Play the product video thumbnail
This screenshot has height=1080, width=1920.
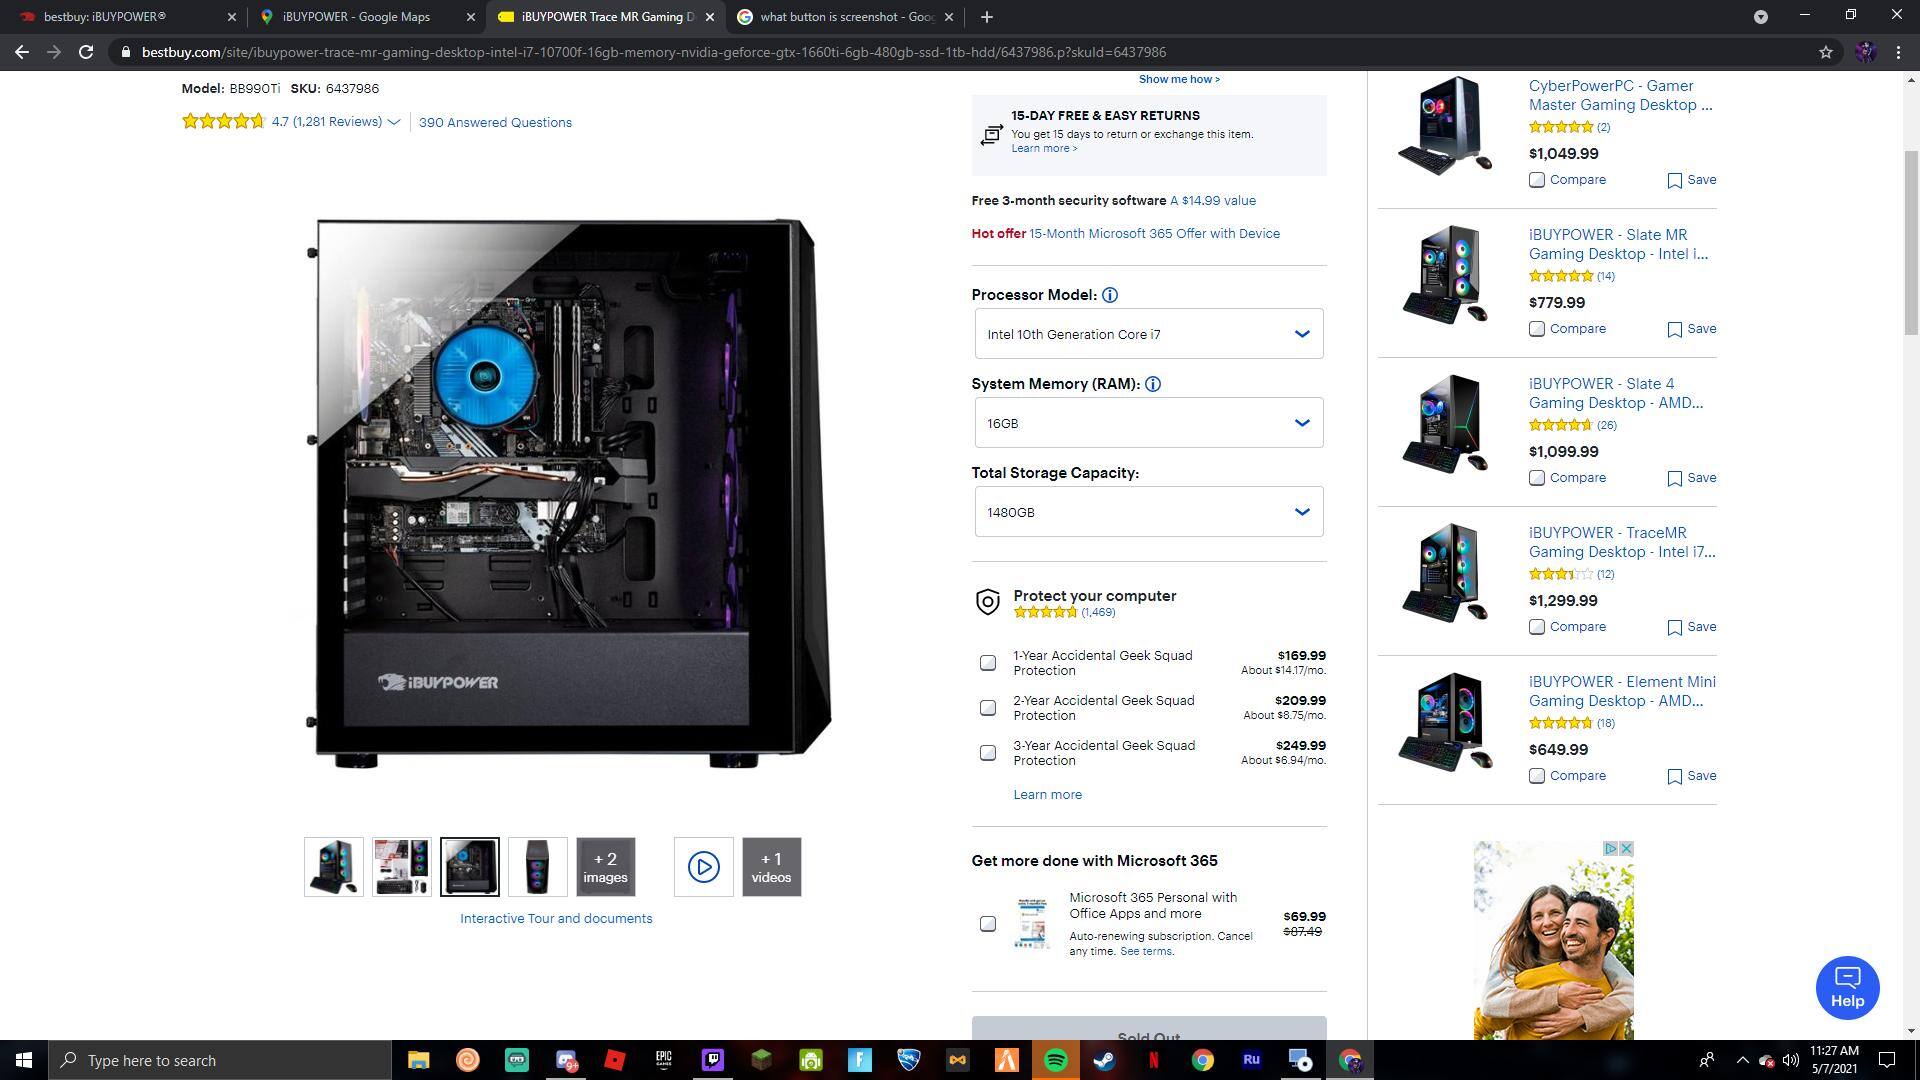(x=703, y=866)
